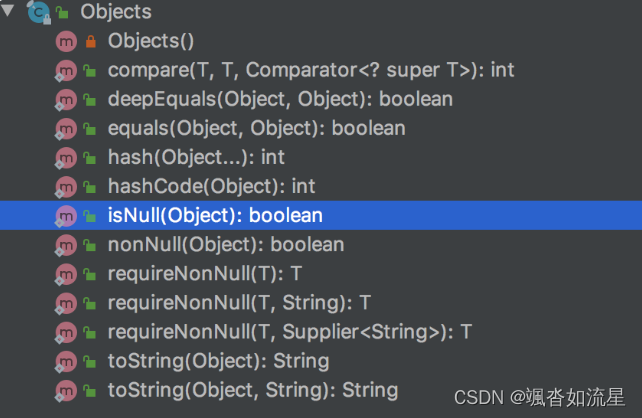The image size is (642, 418).
Task: Select requireNonNull(T, String): T method
Action: (239, 303)
